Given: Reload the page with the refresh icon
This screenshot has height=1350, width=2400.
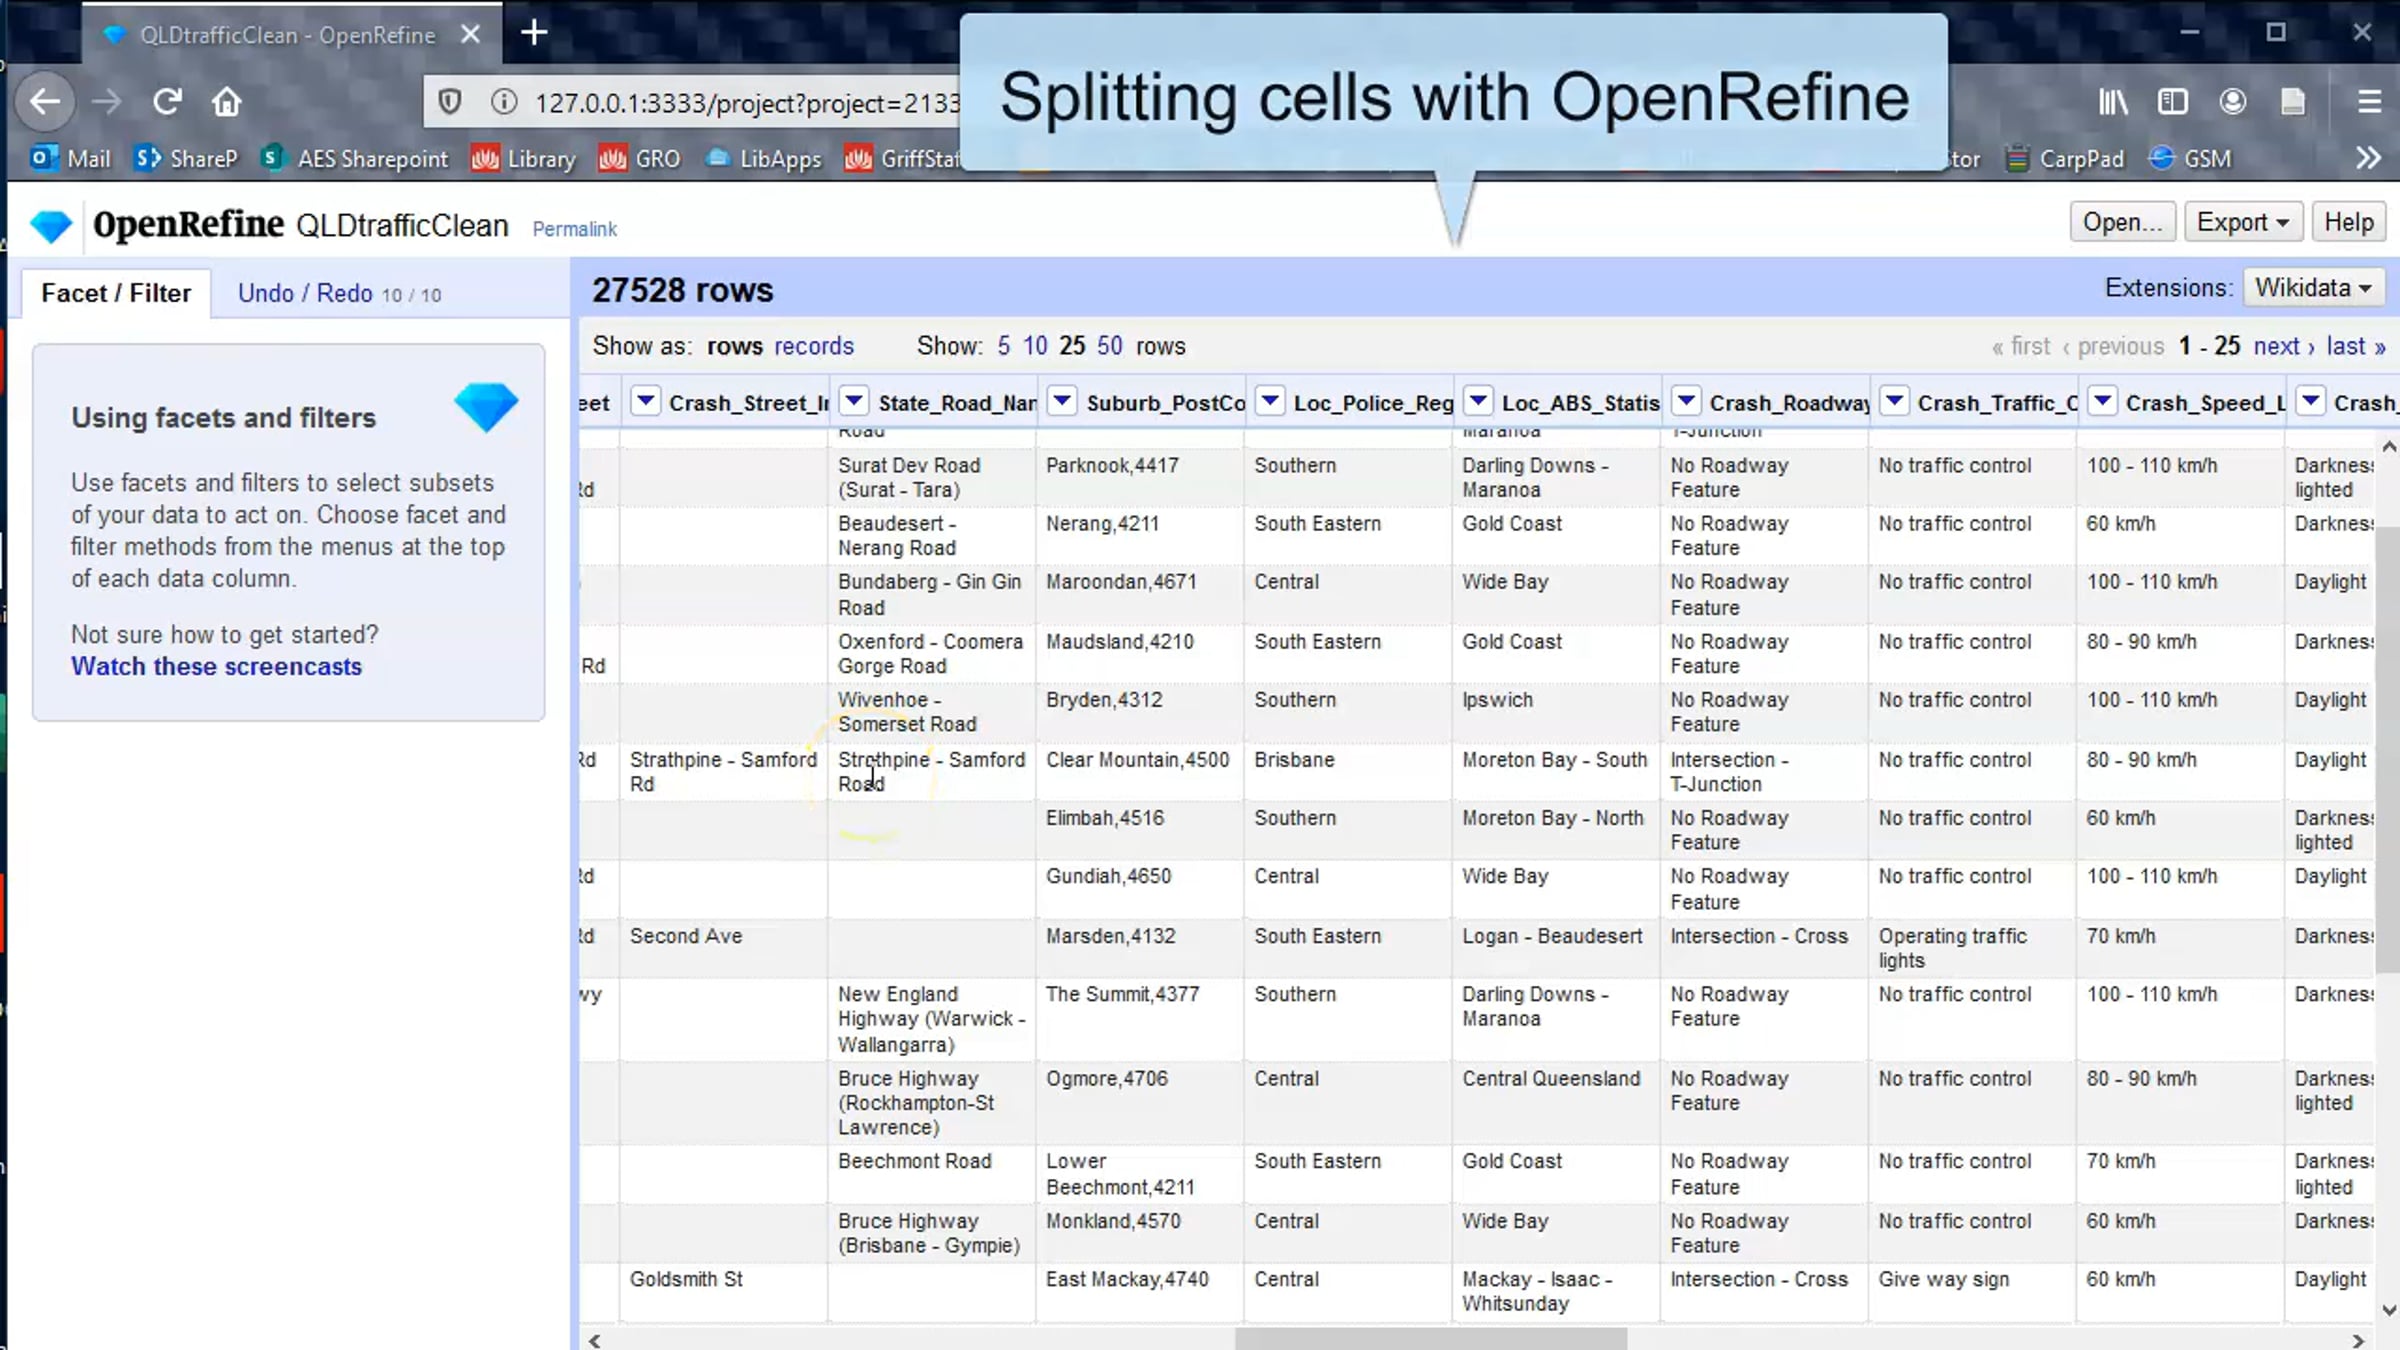Looking at the screenshot, I should click(167, 101).
